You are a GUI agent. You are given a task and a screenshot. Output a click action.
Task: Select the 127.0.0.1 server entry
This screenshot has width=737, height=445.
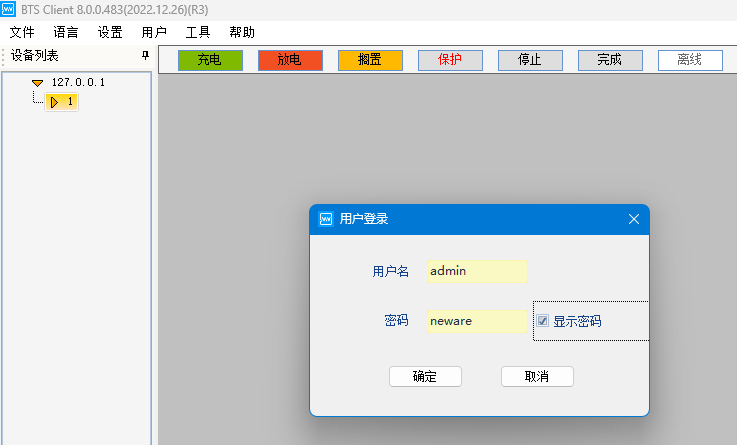(x=78, y=82)
